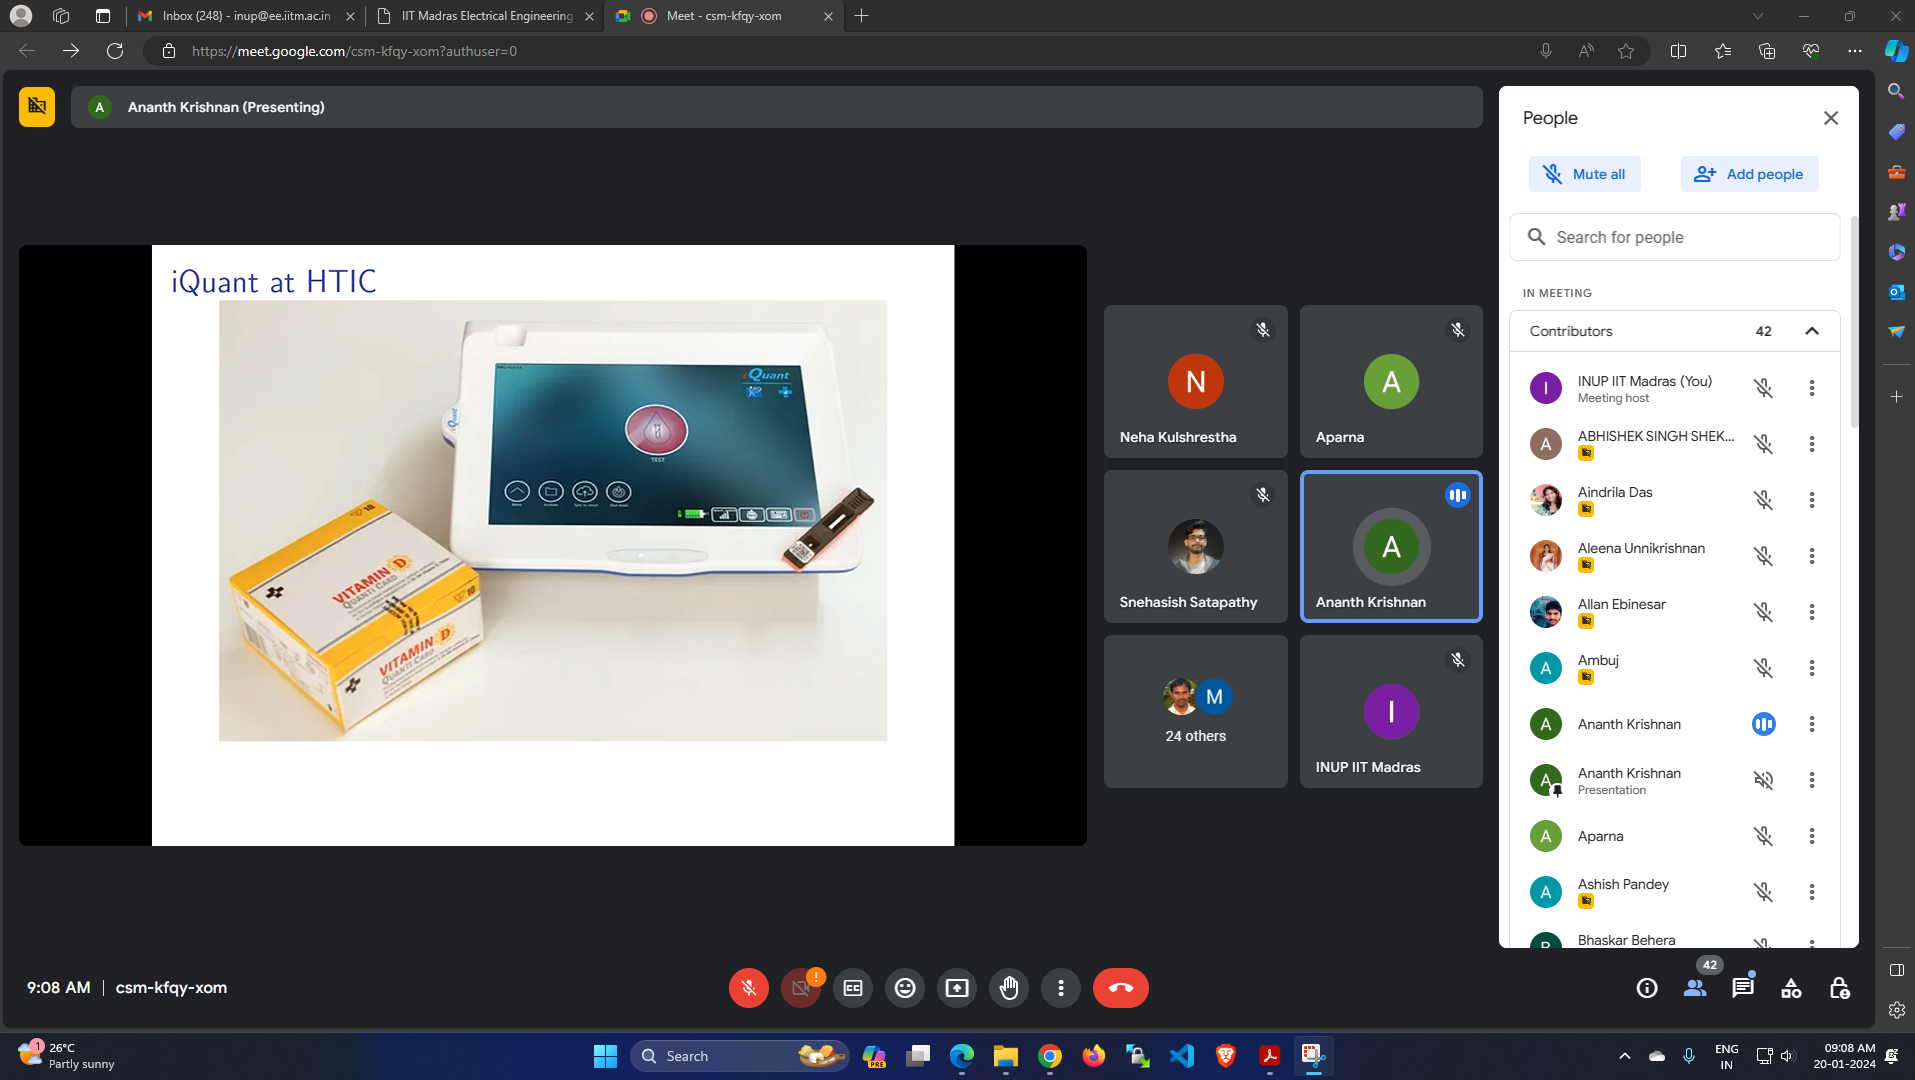Click the browser address bar URL
Viewport: 1915px width, 1080px height.
click(x=354, y=51)
